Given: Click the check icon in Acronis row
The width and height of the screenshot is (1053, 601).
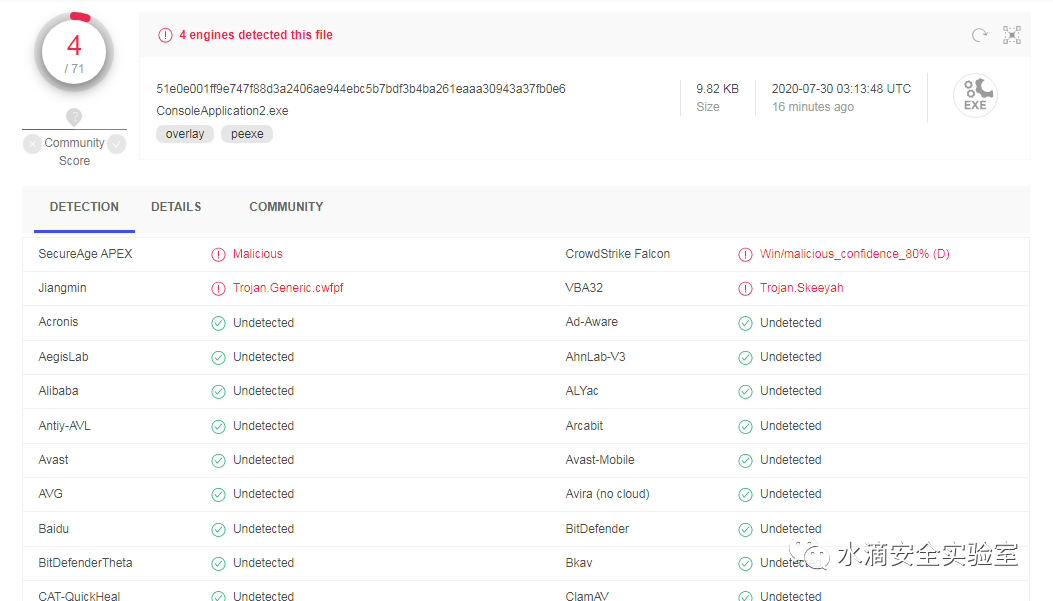Looking at the screenshot, I should tap(218, 324).
